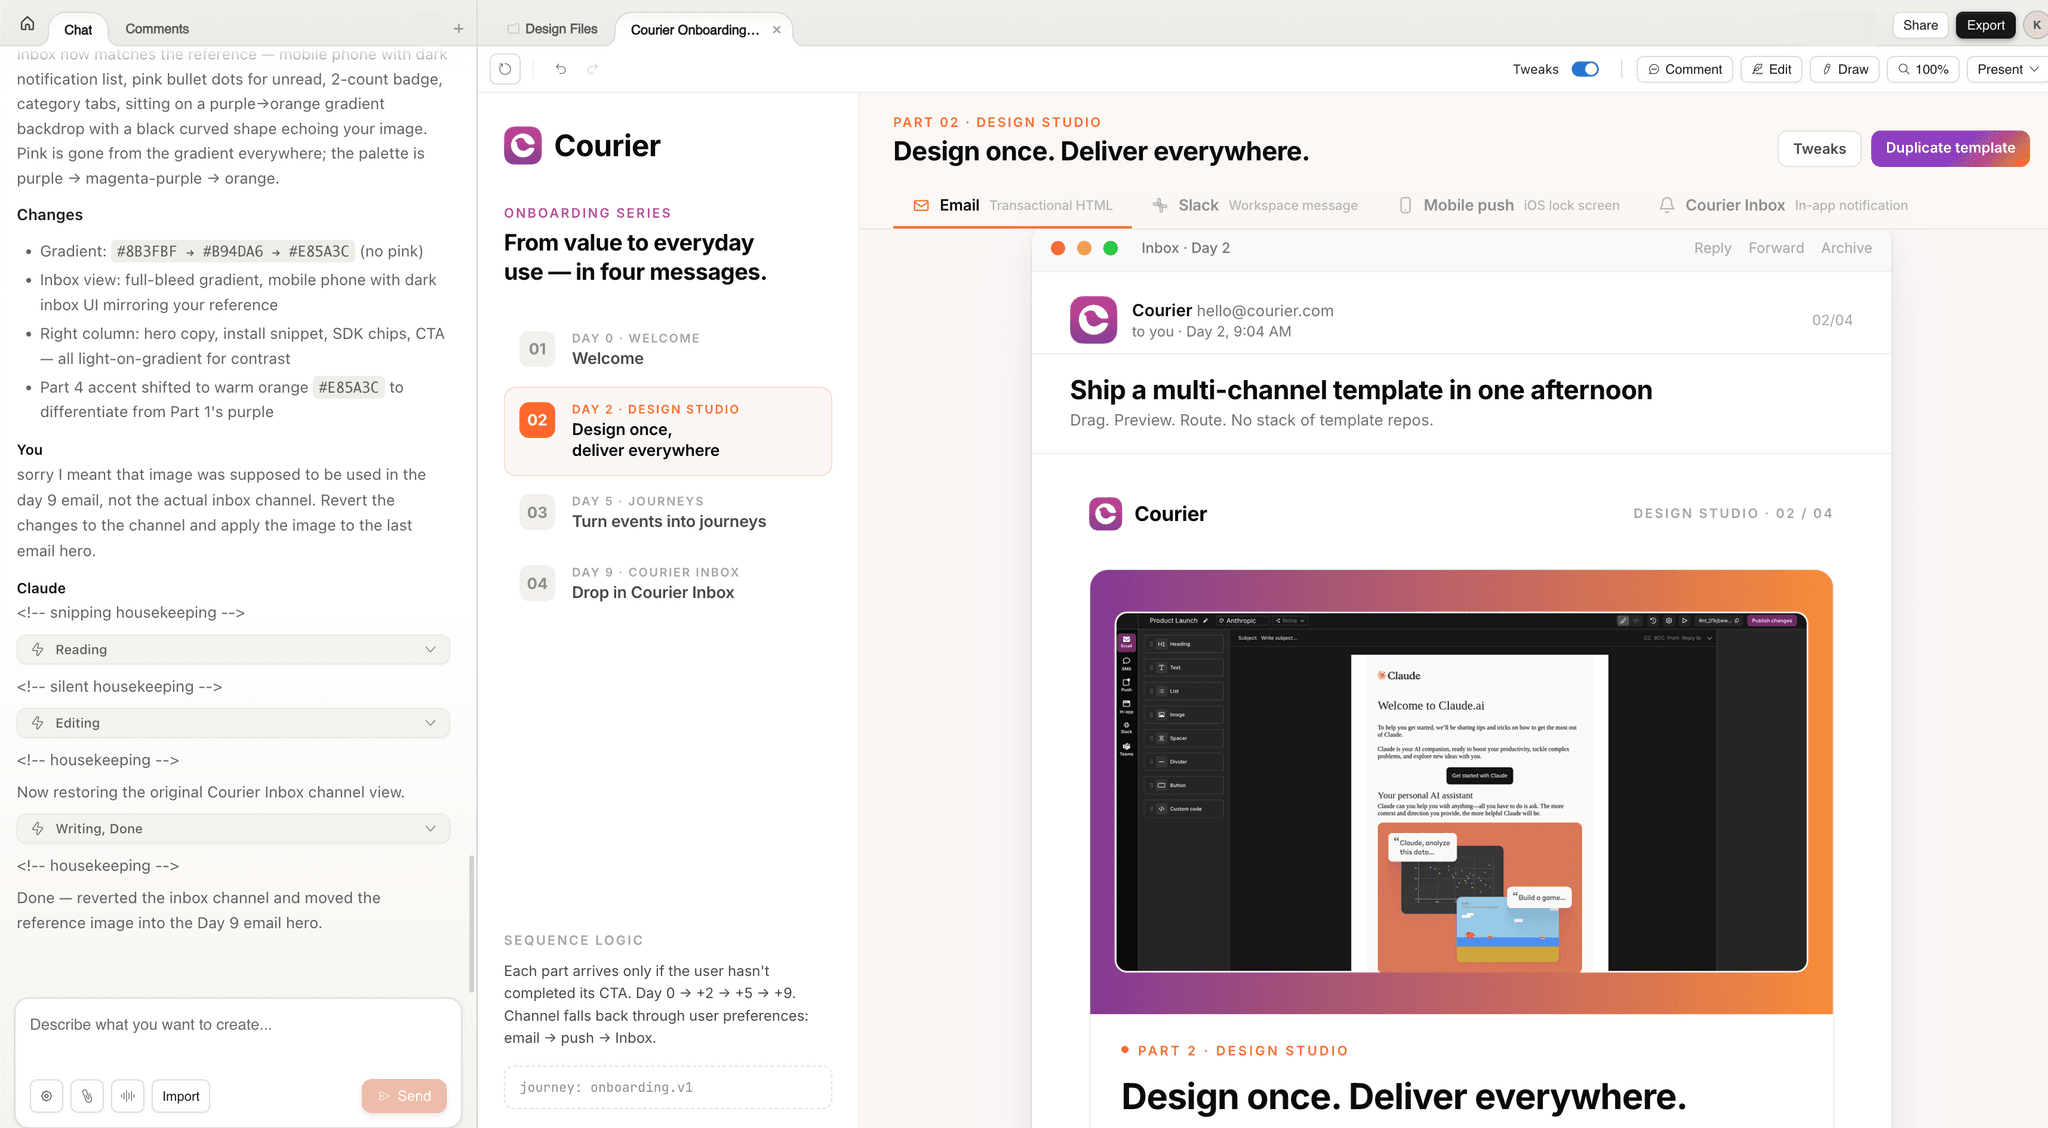
Task: Click the paperclip attach icon
Action: (x=87, y=1096)
